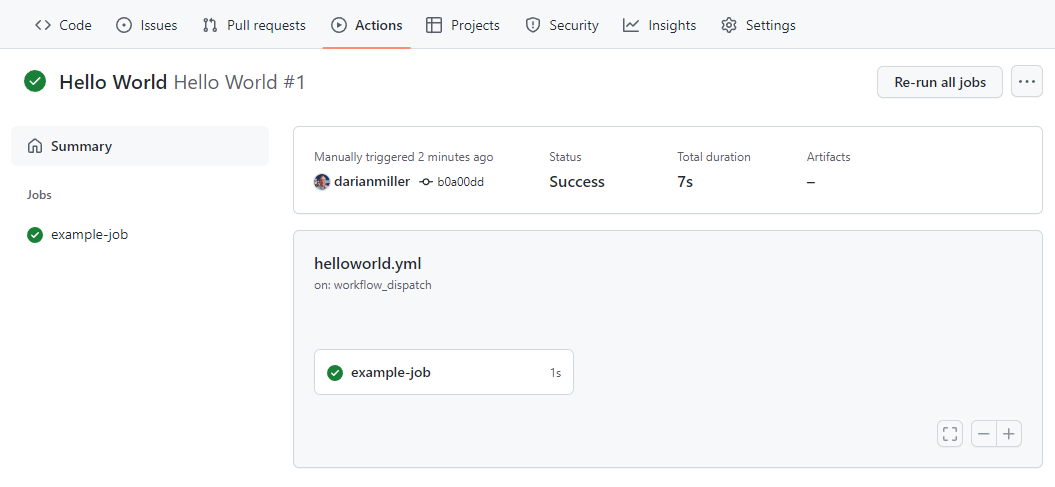Click the Success status text
The width and height of the screenshot is (1055, 487).
pyautogui.click(x=577, y=182)
